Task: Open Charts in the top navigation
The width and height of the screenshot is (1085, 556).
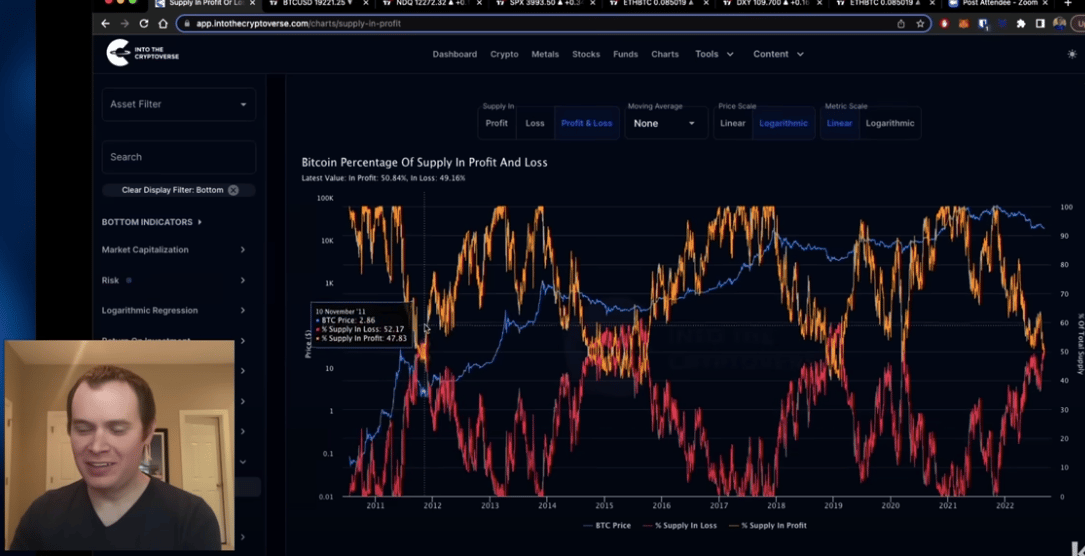Action: click(665, 54)
